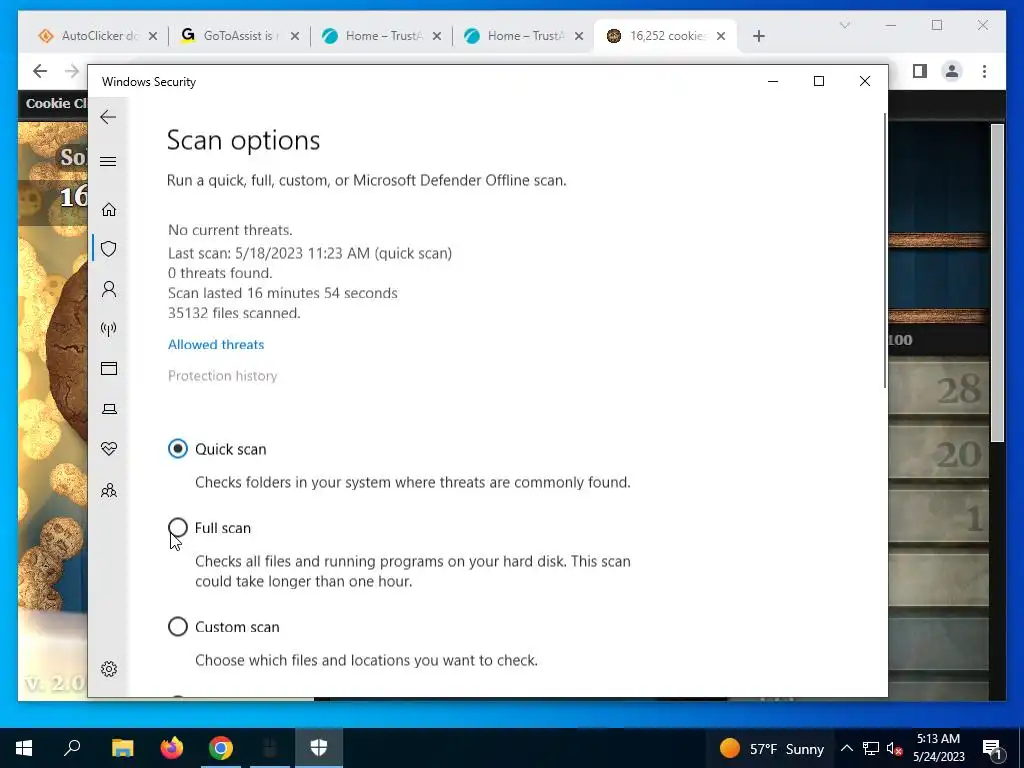
Task: Open Device performance & health heart icon
Action: point(109,449)
